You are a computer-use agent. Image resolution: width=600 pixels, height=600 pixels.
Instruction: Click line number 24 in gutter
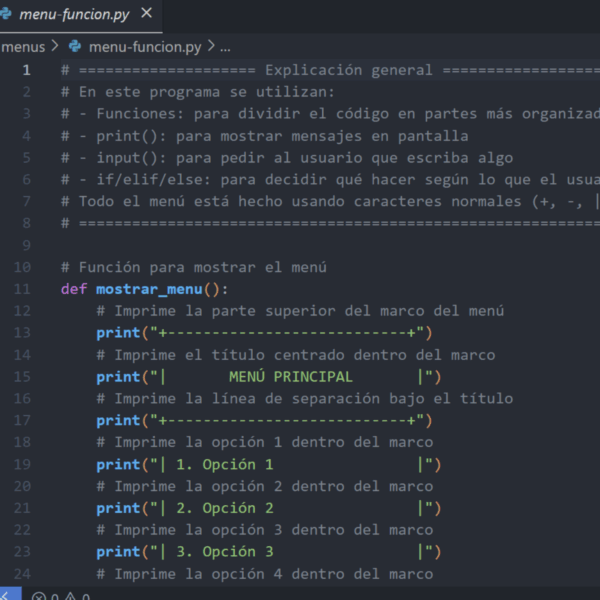pyautogui.click(x=22, y=574)
